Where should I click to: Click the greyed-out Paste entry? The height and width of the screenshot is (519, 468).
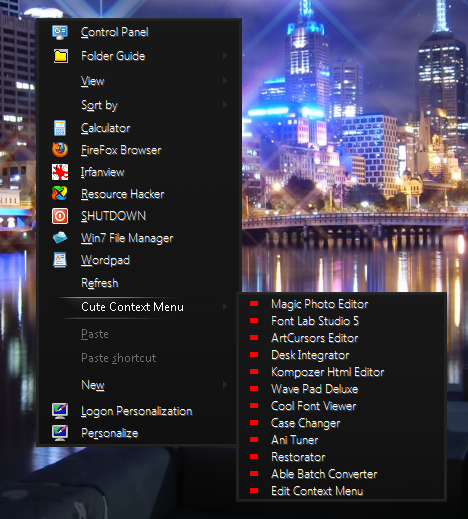[139, 334]
